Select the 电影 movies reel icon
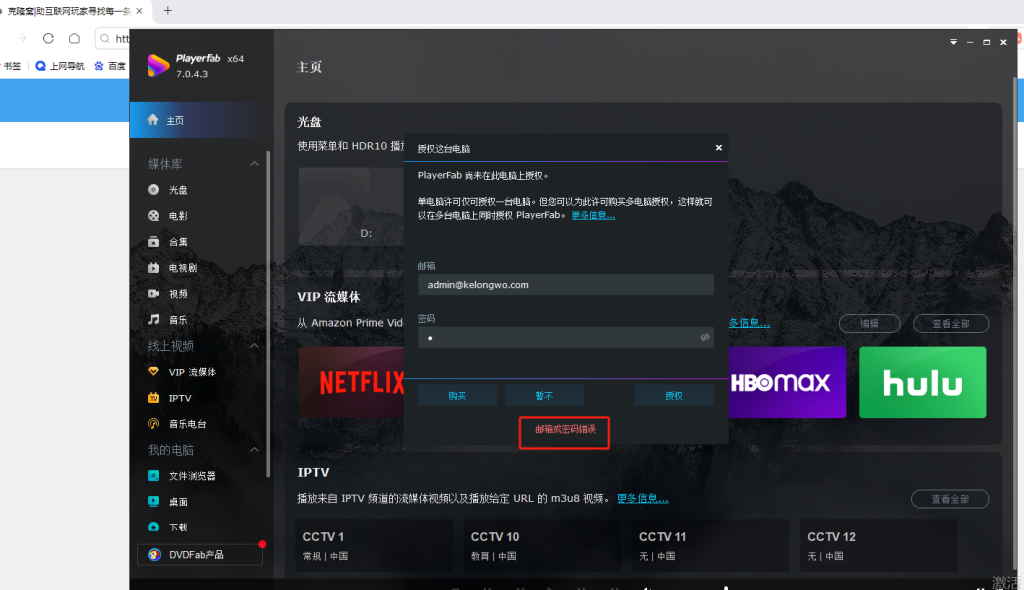 (x=153, y=216)
